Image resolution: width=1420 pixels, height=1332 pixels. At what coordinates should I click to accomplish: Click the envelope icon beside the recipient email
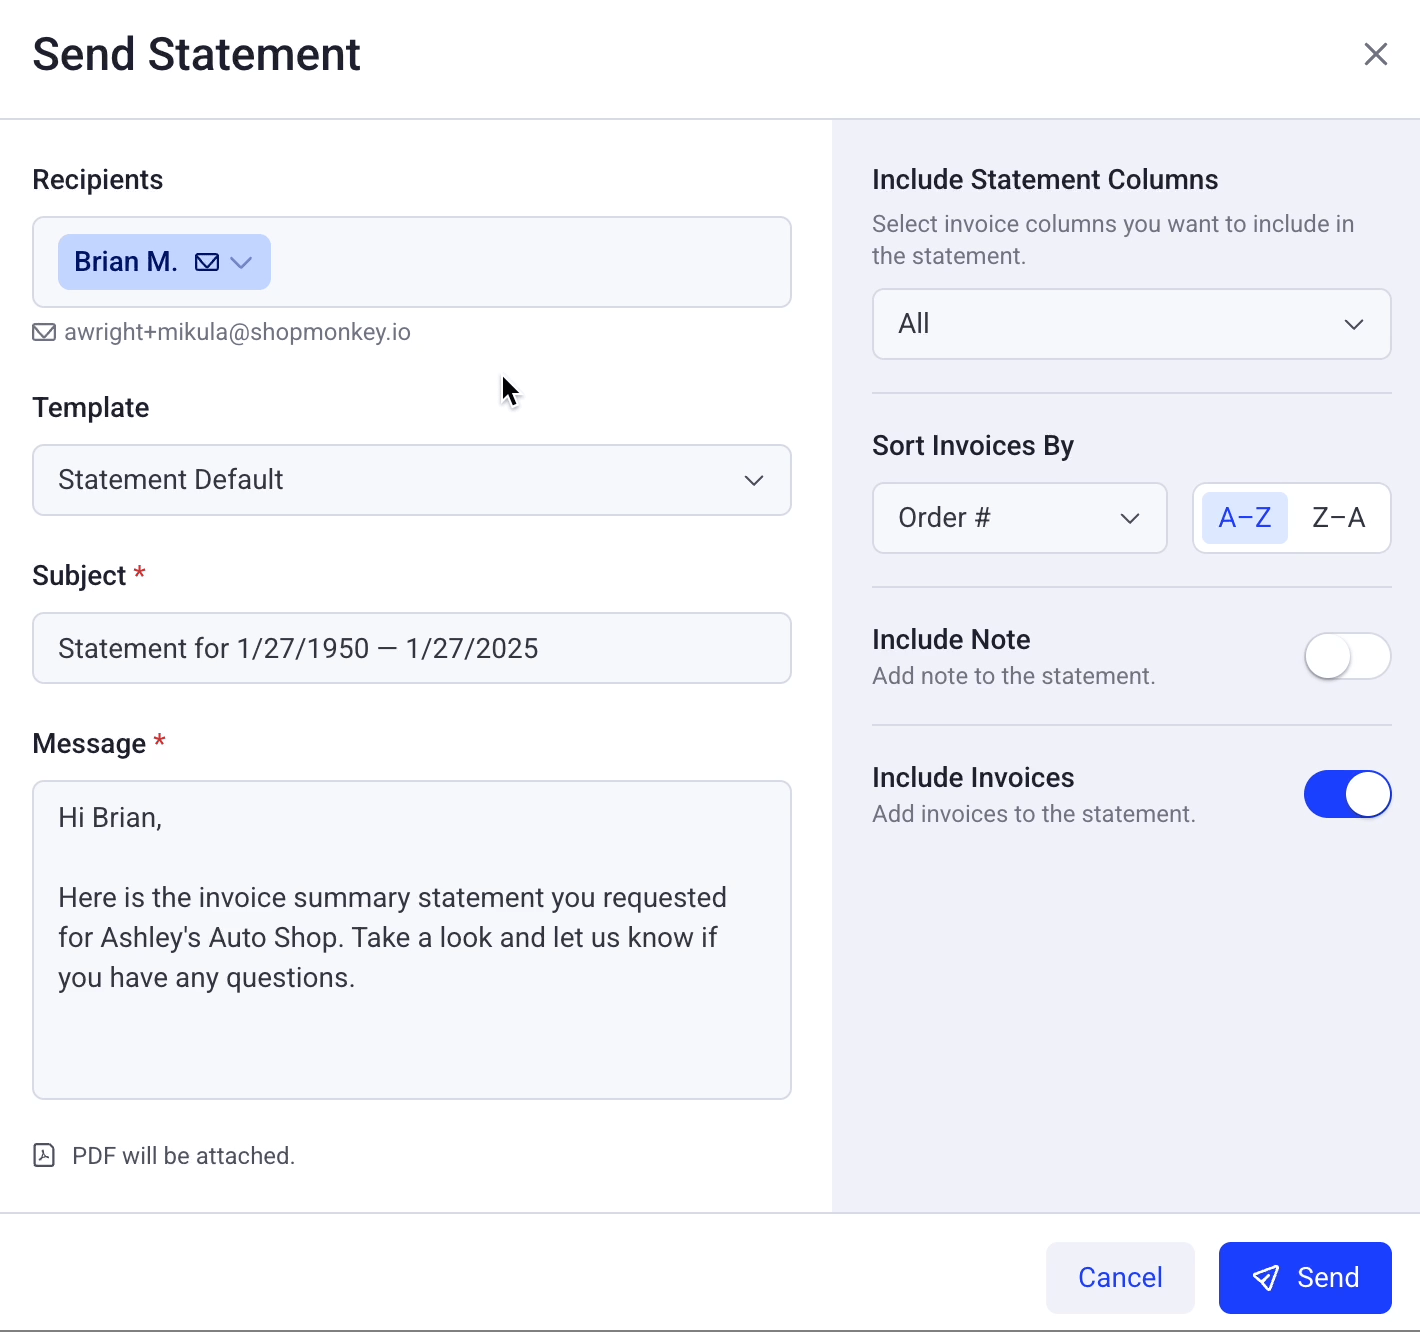tap(44, 331)
